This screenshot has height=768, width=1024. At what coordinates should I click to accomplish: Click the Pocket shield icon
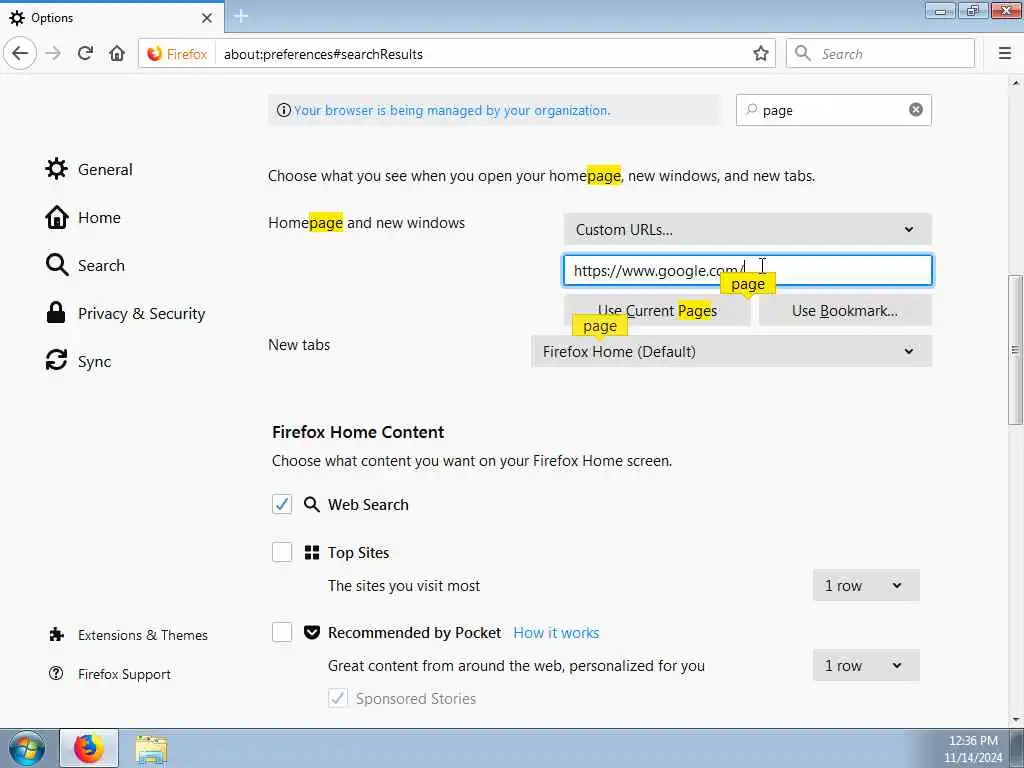pyautogui.click(x=312, y=632)
